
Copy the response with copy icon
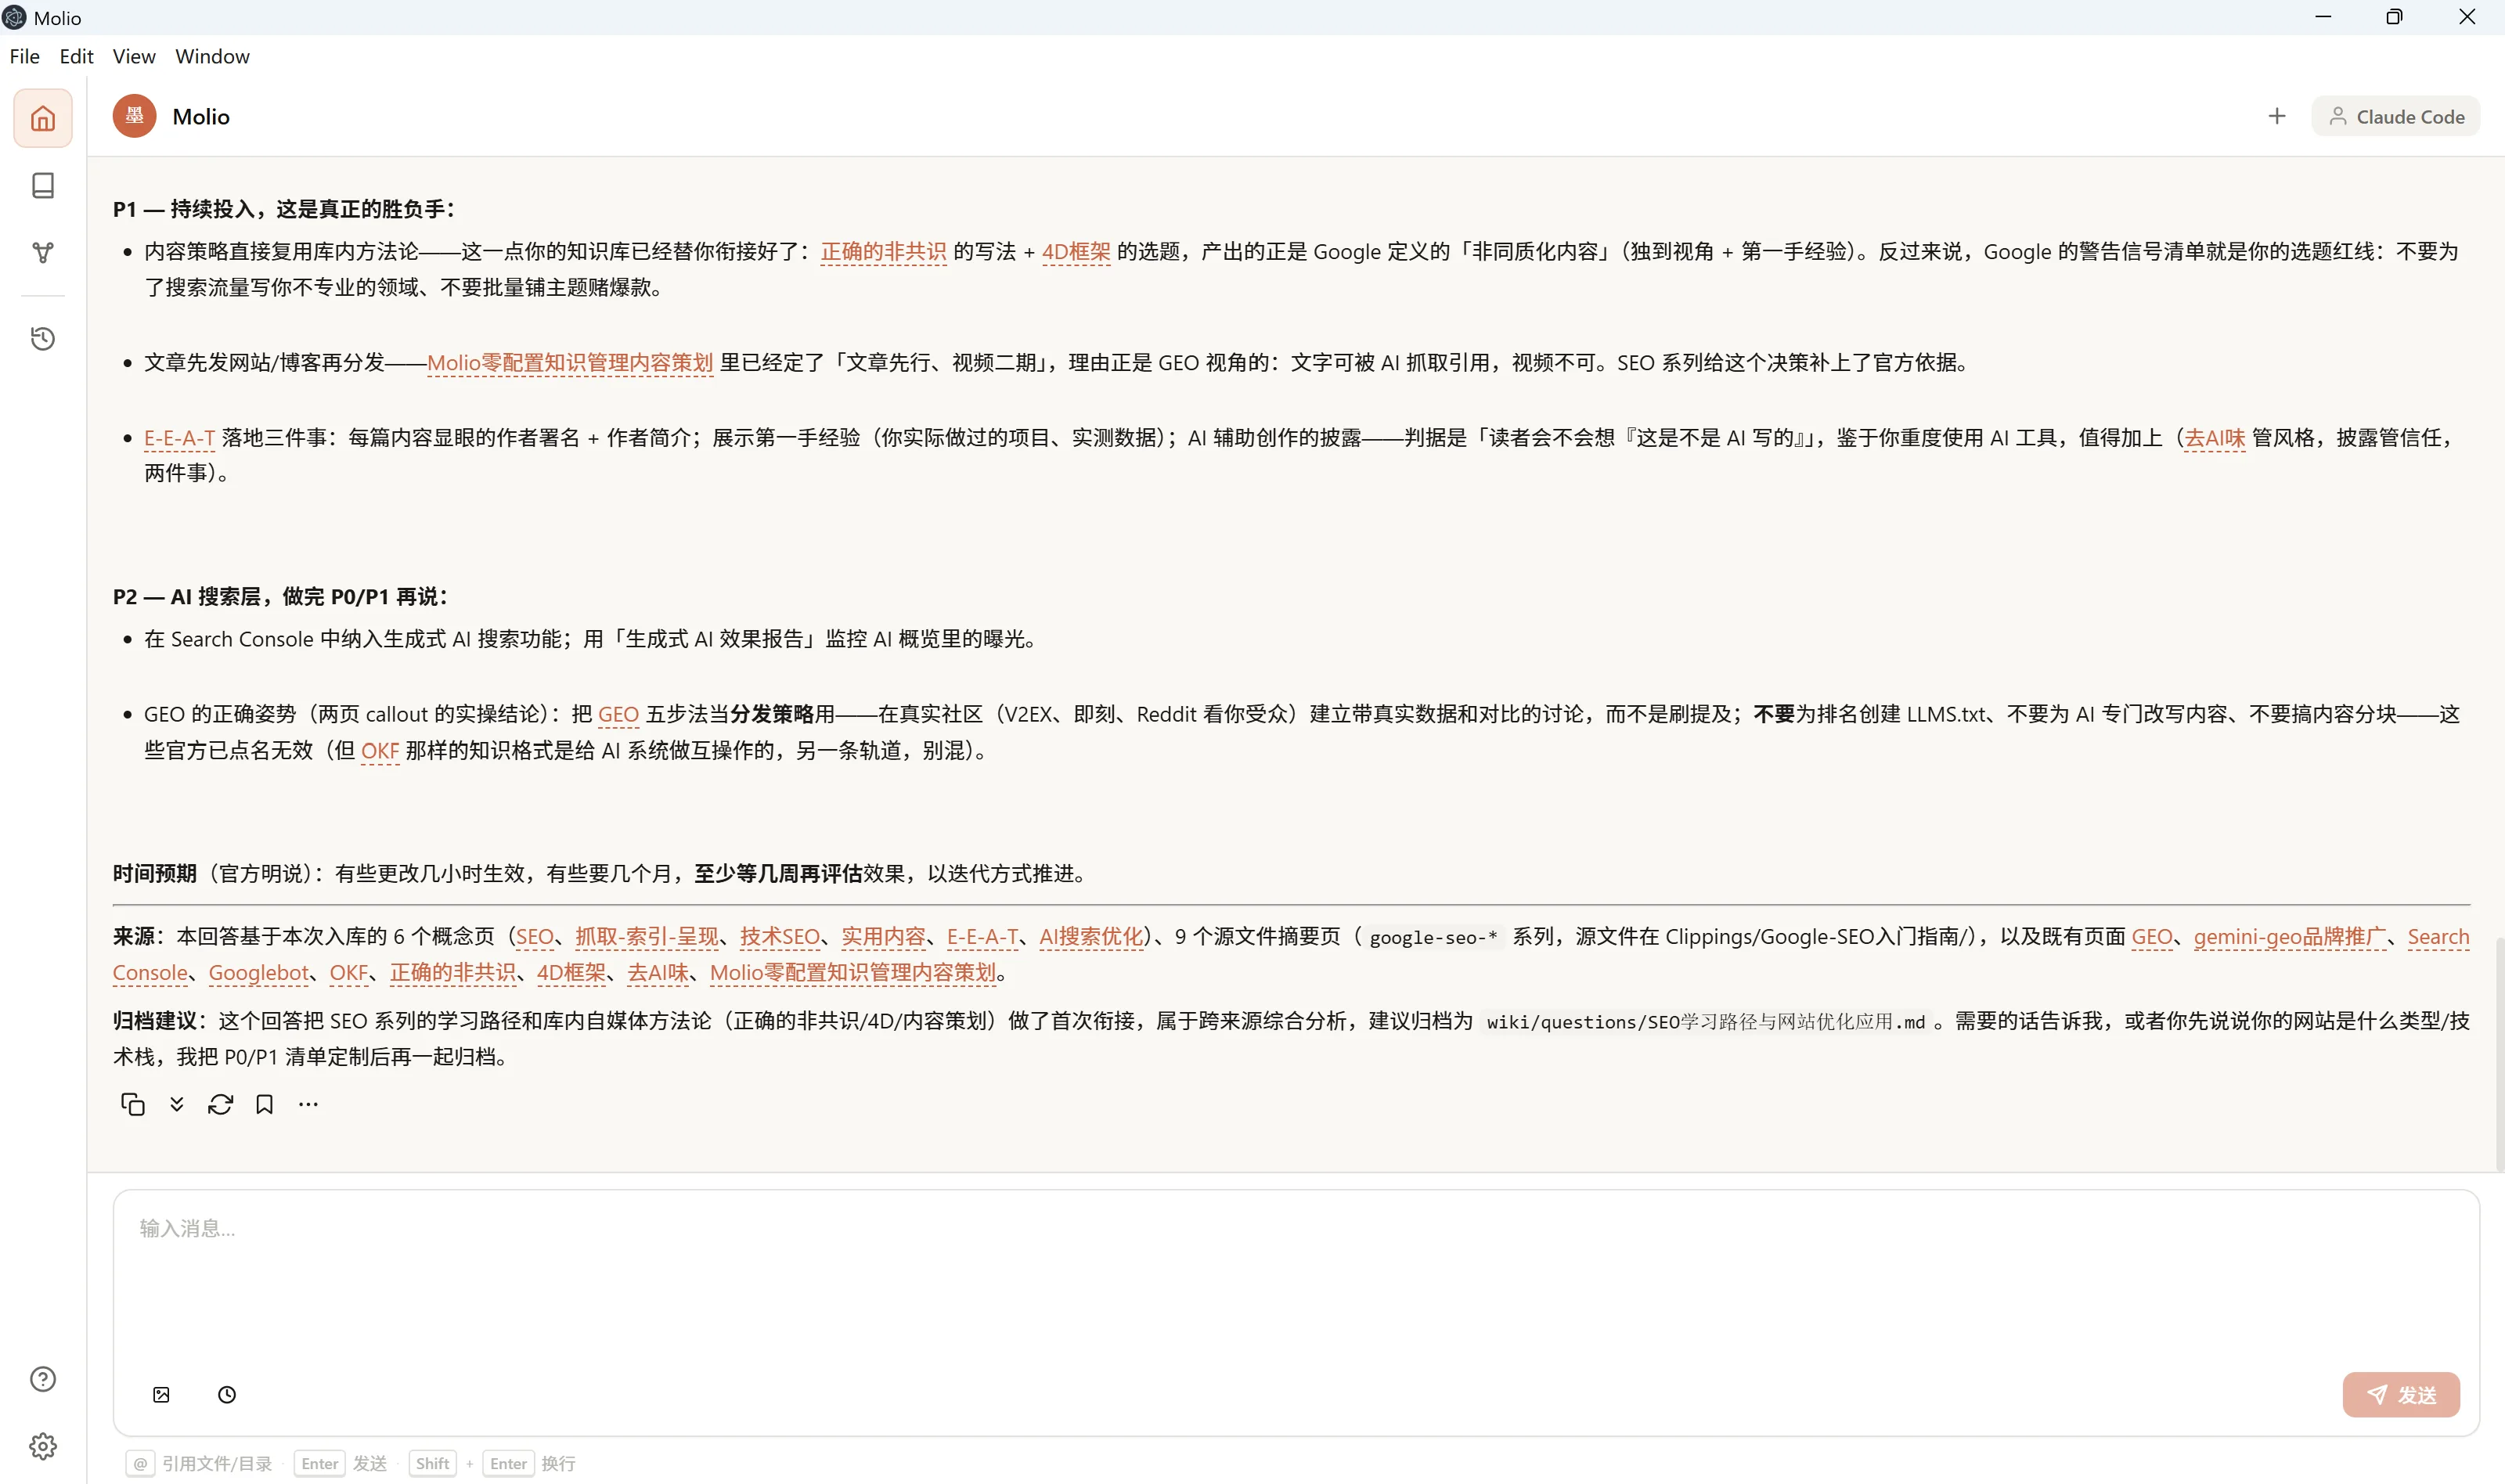[x=133, y=1104]
